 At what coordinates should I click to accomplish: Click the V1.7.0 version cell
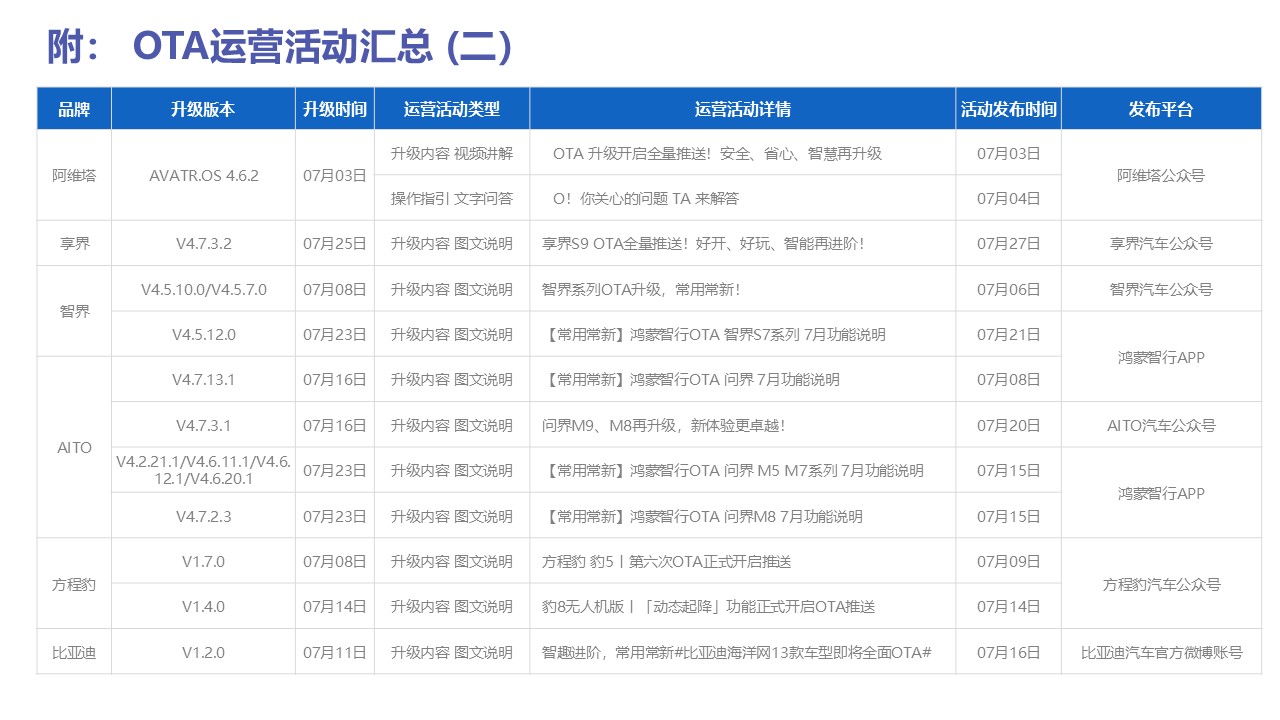click(x=203, y=561)
